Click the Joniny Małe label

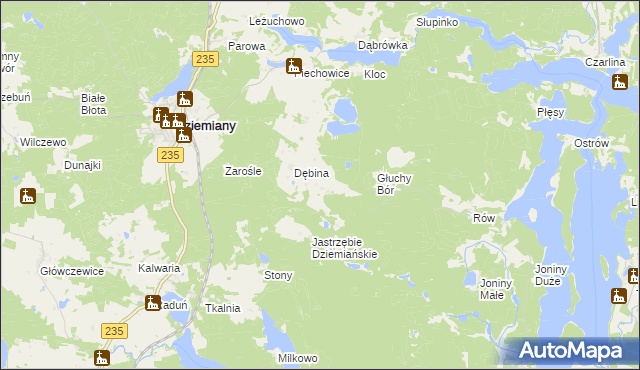click(x=496, y=289)
